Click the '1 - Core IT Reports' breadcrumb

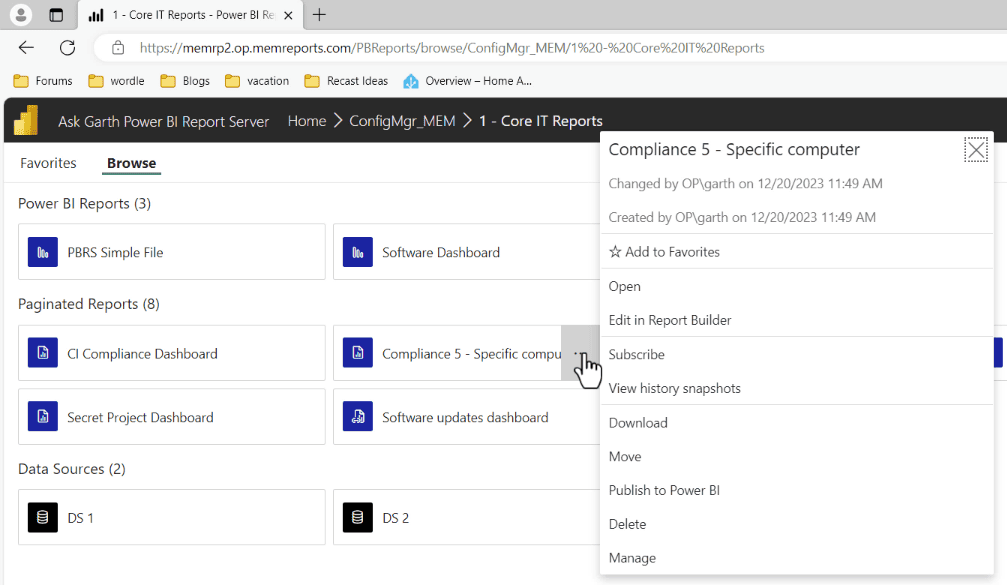(x=541, y=121)
